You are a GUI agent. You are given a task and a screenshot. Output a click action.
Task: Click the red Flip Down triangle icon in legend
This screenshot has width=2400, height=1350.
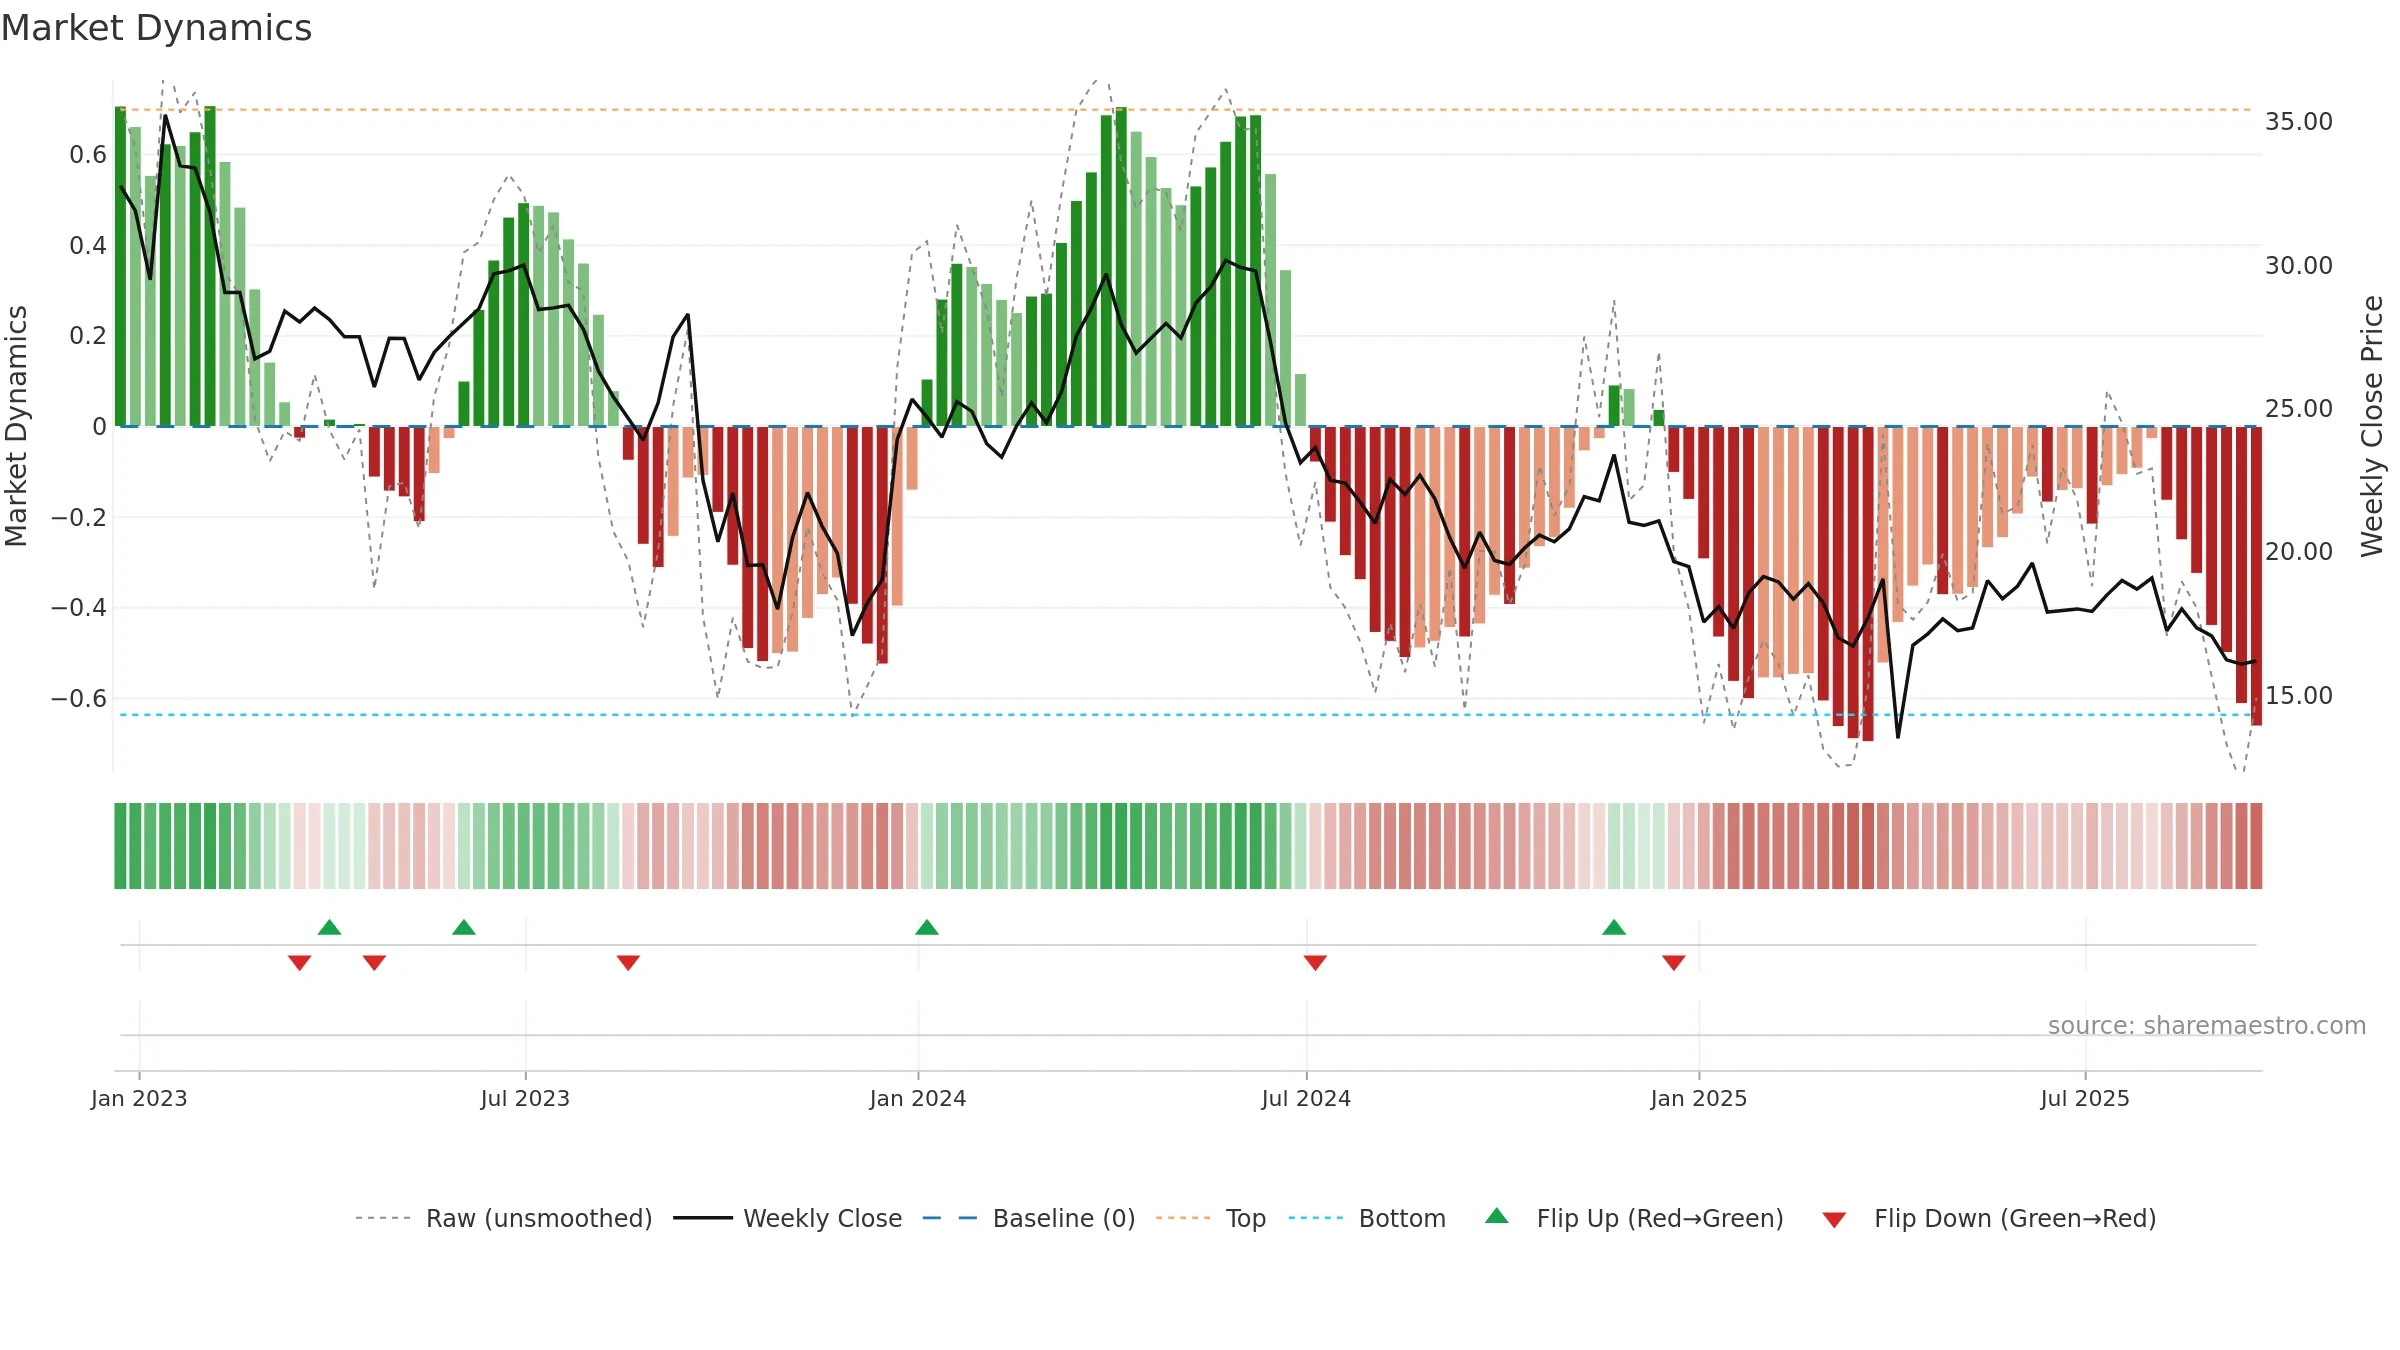click(1834, 1220)
